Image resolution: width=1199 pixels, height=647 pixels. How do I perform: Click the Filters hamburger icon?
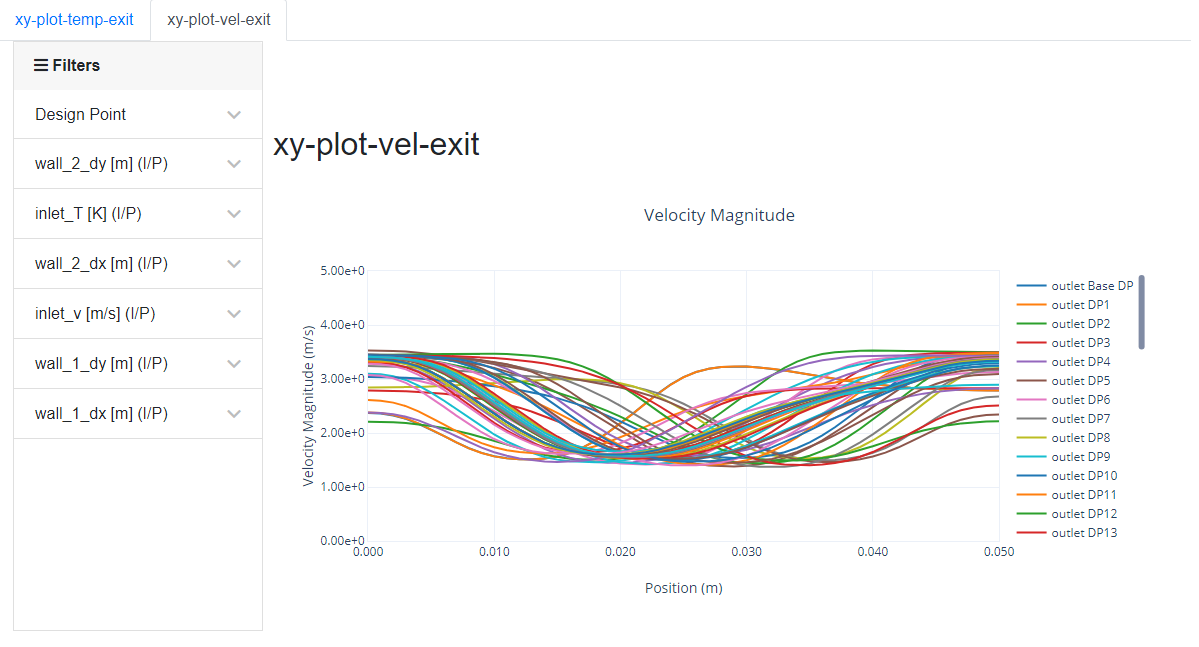40,65
